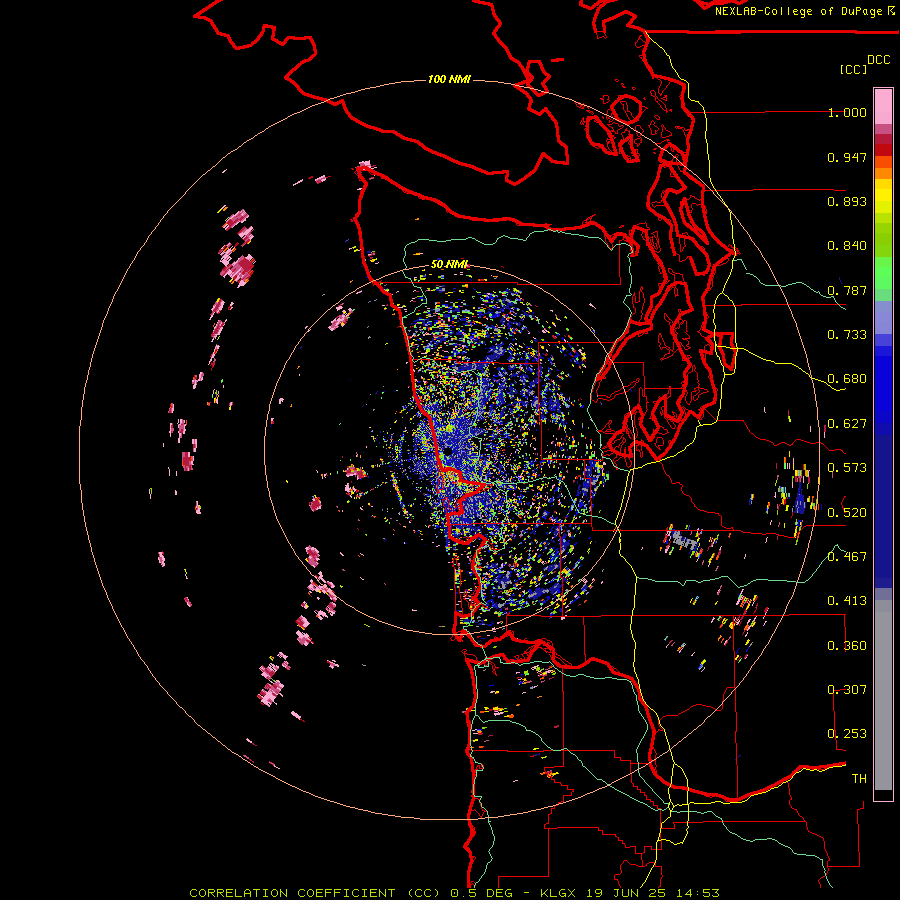Click the black radar site dot

tap(447, 452)
